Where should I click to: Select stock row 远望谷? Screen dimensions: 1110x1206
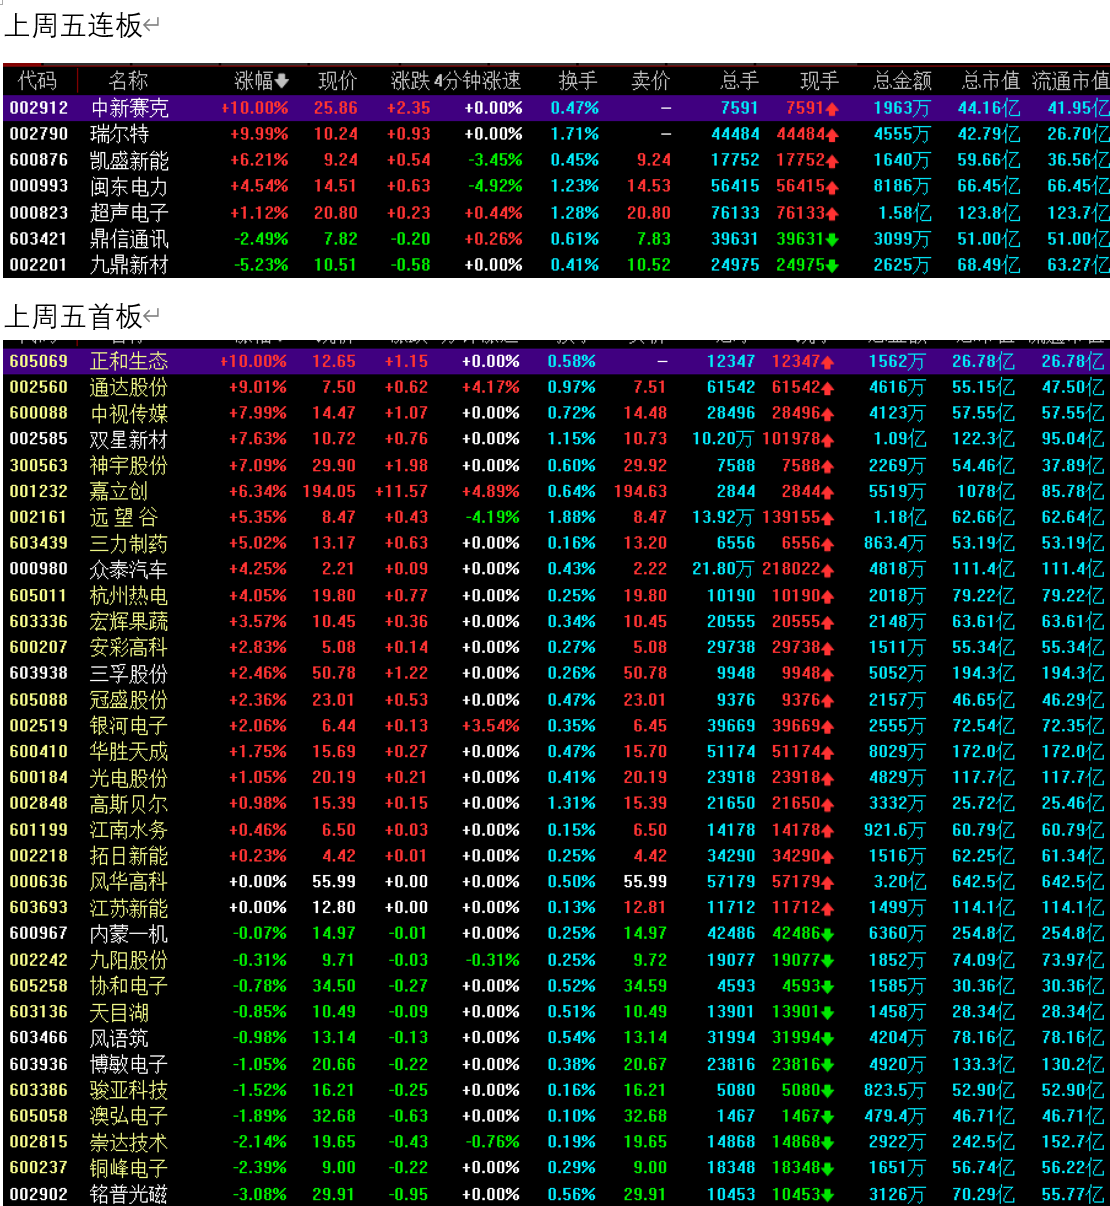click(556, 518)
